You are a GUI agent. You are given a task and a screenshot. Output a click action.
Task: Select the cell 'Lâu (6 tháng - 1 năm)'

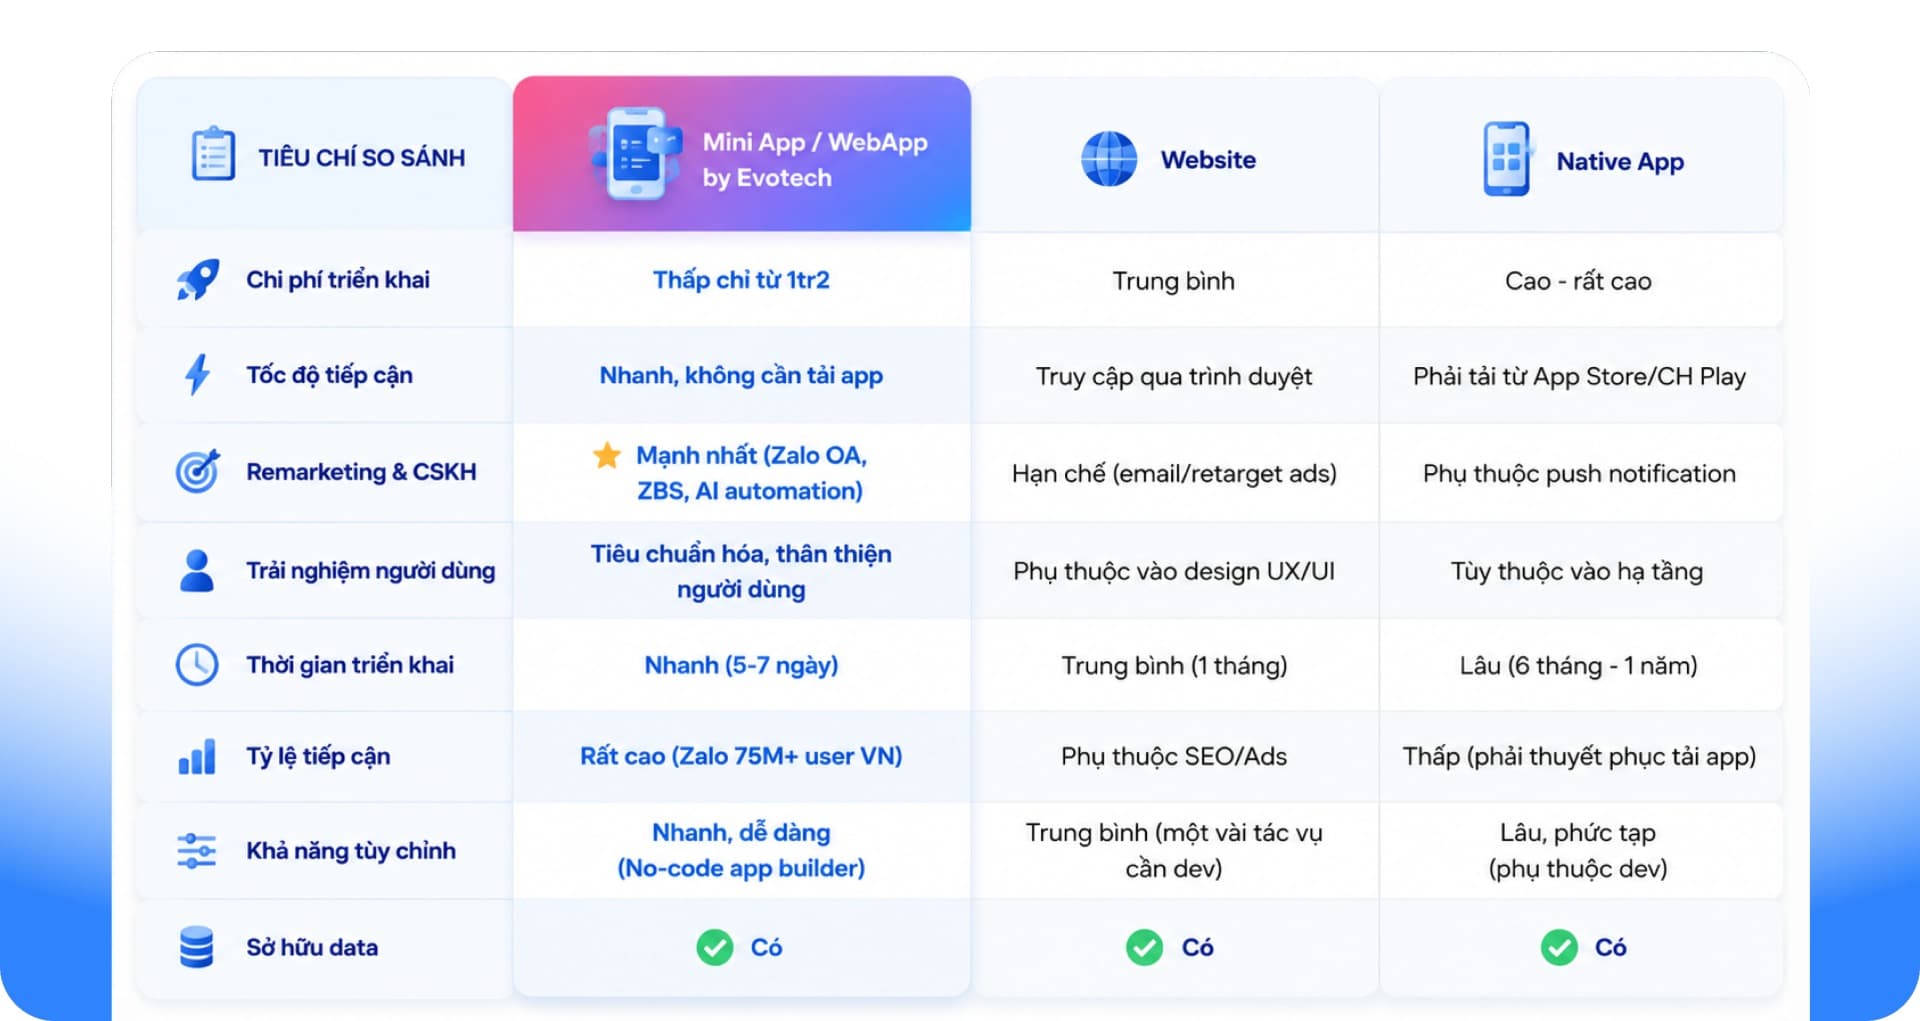pos(1578,666)
